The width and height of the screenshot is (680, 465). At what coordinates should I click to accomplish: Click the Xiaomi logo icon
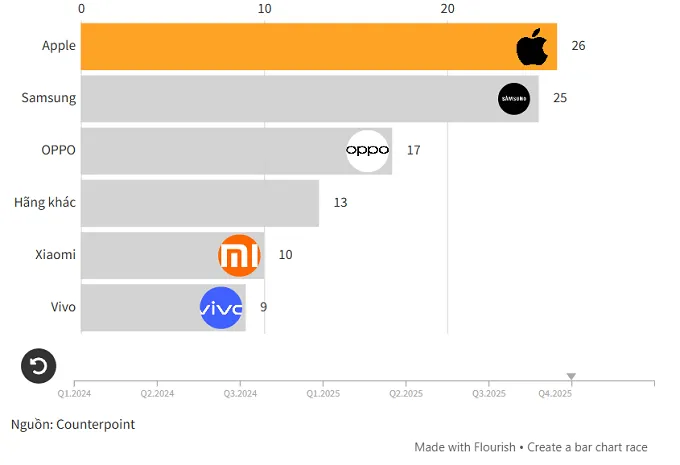point(239,255)
